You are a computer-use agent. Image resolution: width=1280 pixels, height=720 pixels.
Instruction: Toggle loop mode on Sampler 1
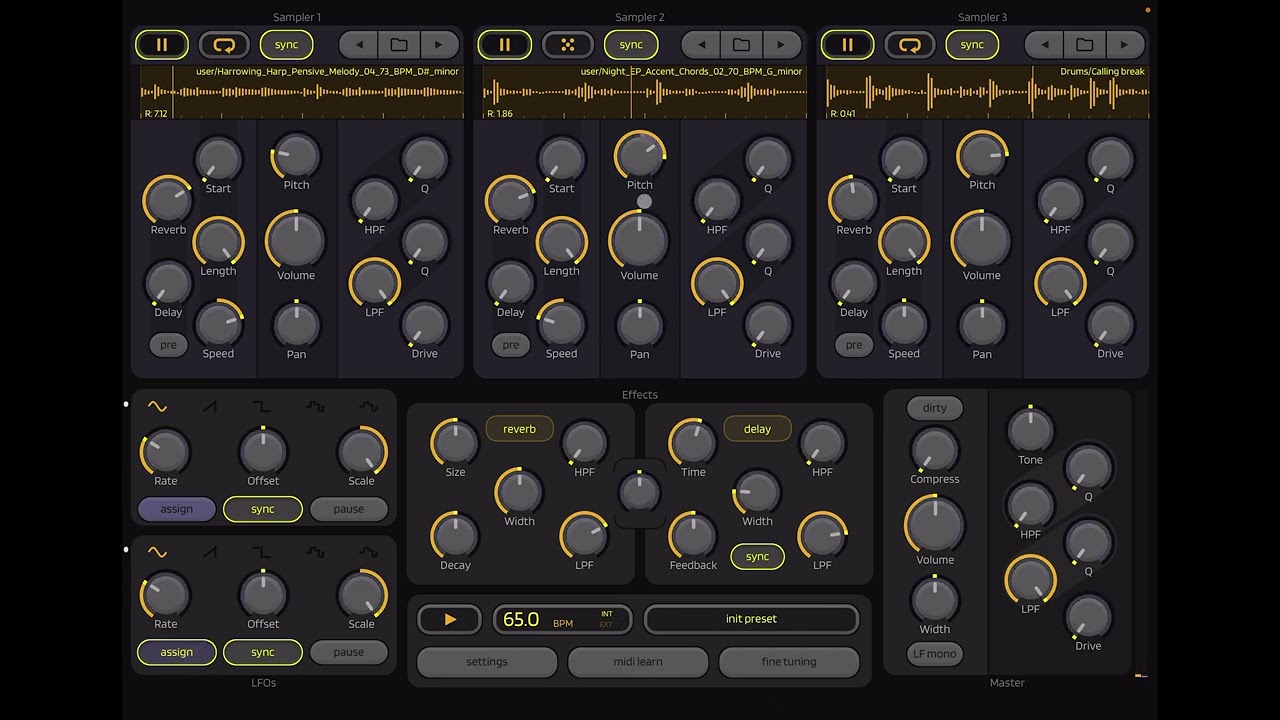pyautogui.click(x=224, y=45)
